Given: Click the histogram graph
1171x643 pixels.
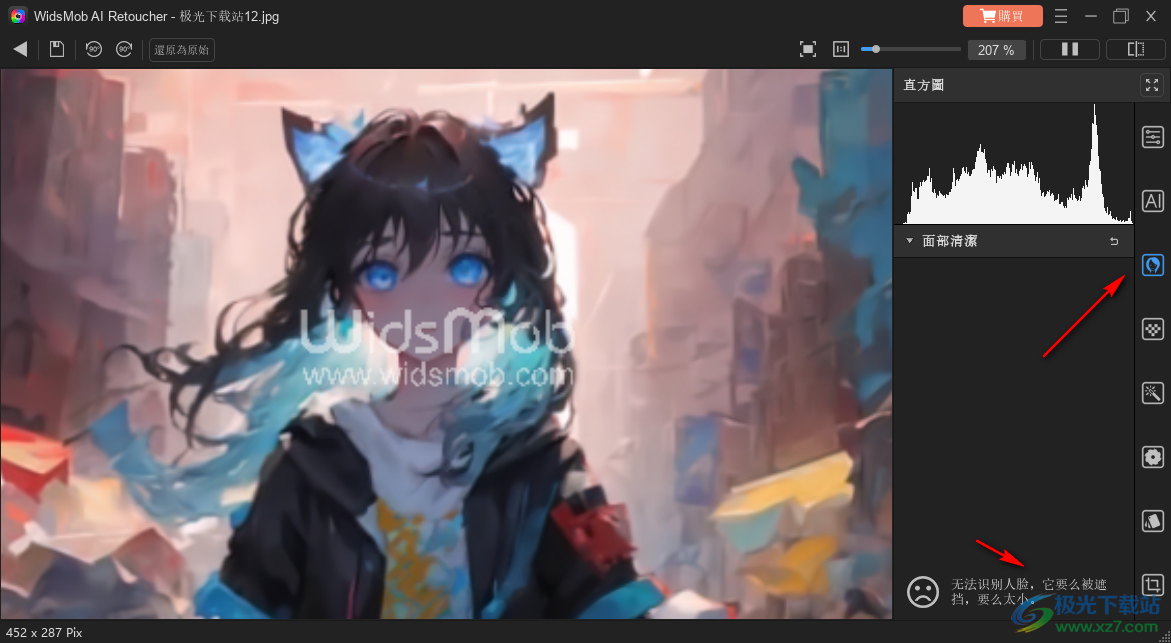Looking at the screenshot, I should (x=1013, y=164).
